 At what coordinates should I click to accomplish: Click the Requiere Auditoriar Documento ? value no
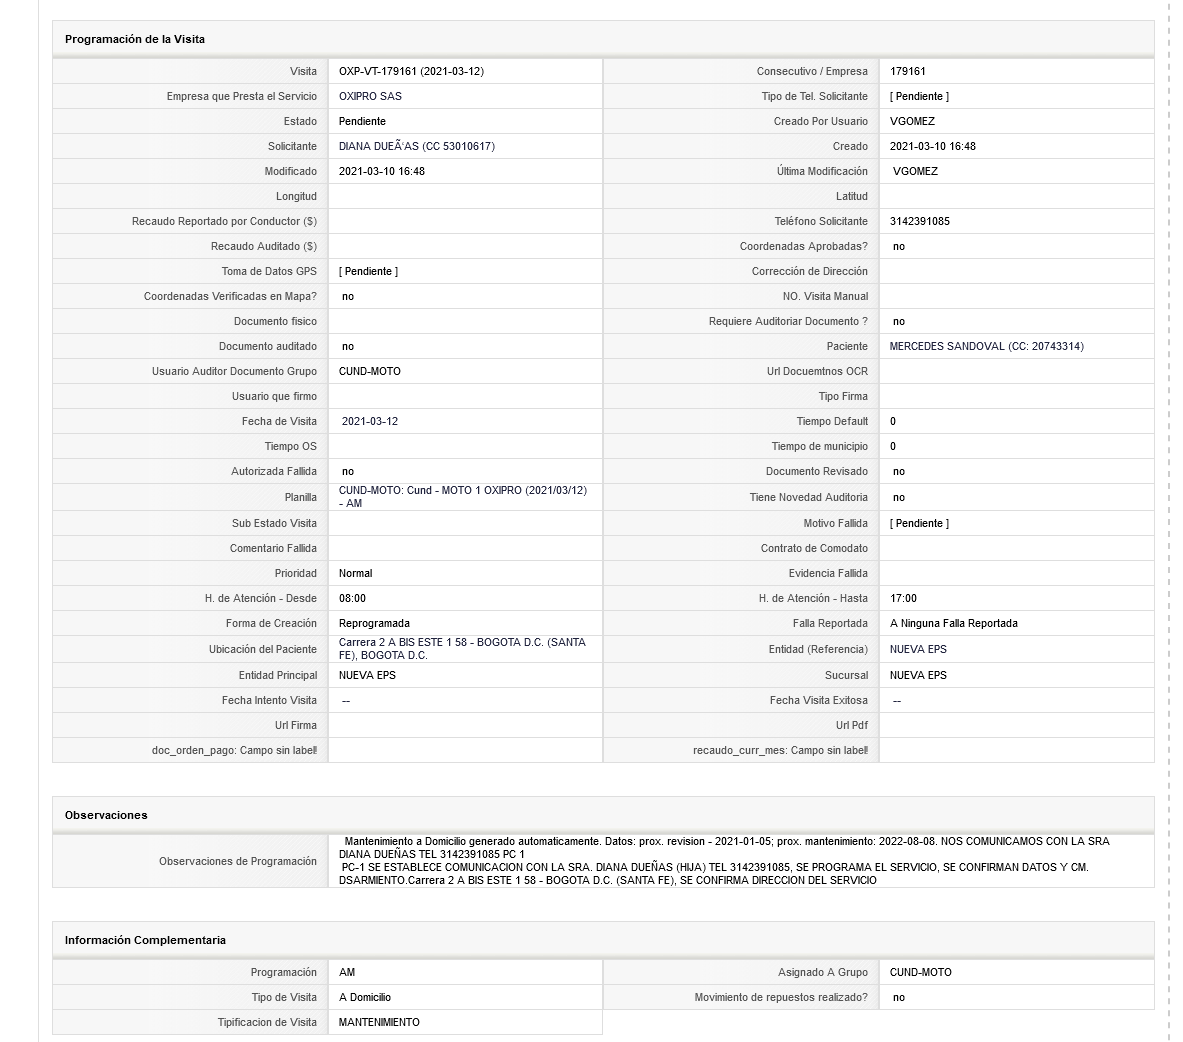[x=899, y=321]
